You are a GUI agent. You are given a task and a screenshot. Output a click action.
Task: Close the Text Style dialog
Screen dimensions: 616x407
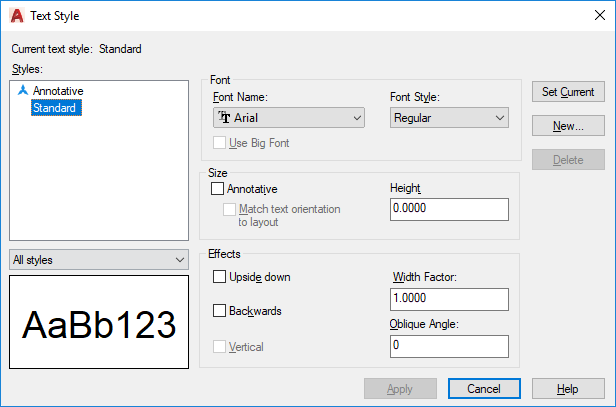pyautogui.click(x=600, y=15)
